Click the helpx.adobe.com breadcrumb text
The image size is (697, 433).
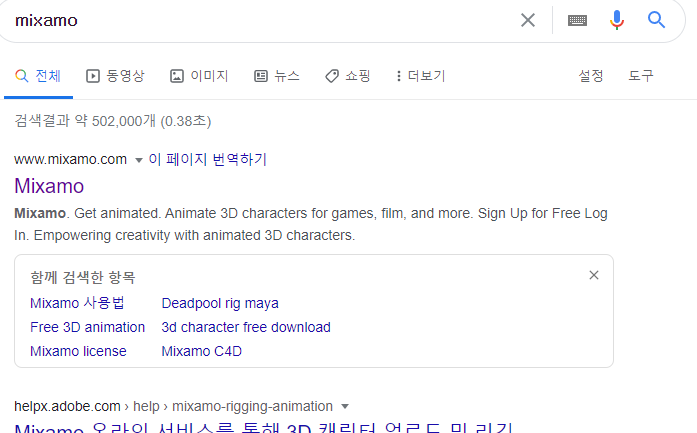point(173,406)
